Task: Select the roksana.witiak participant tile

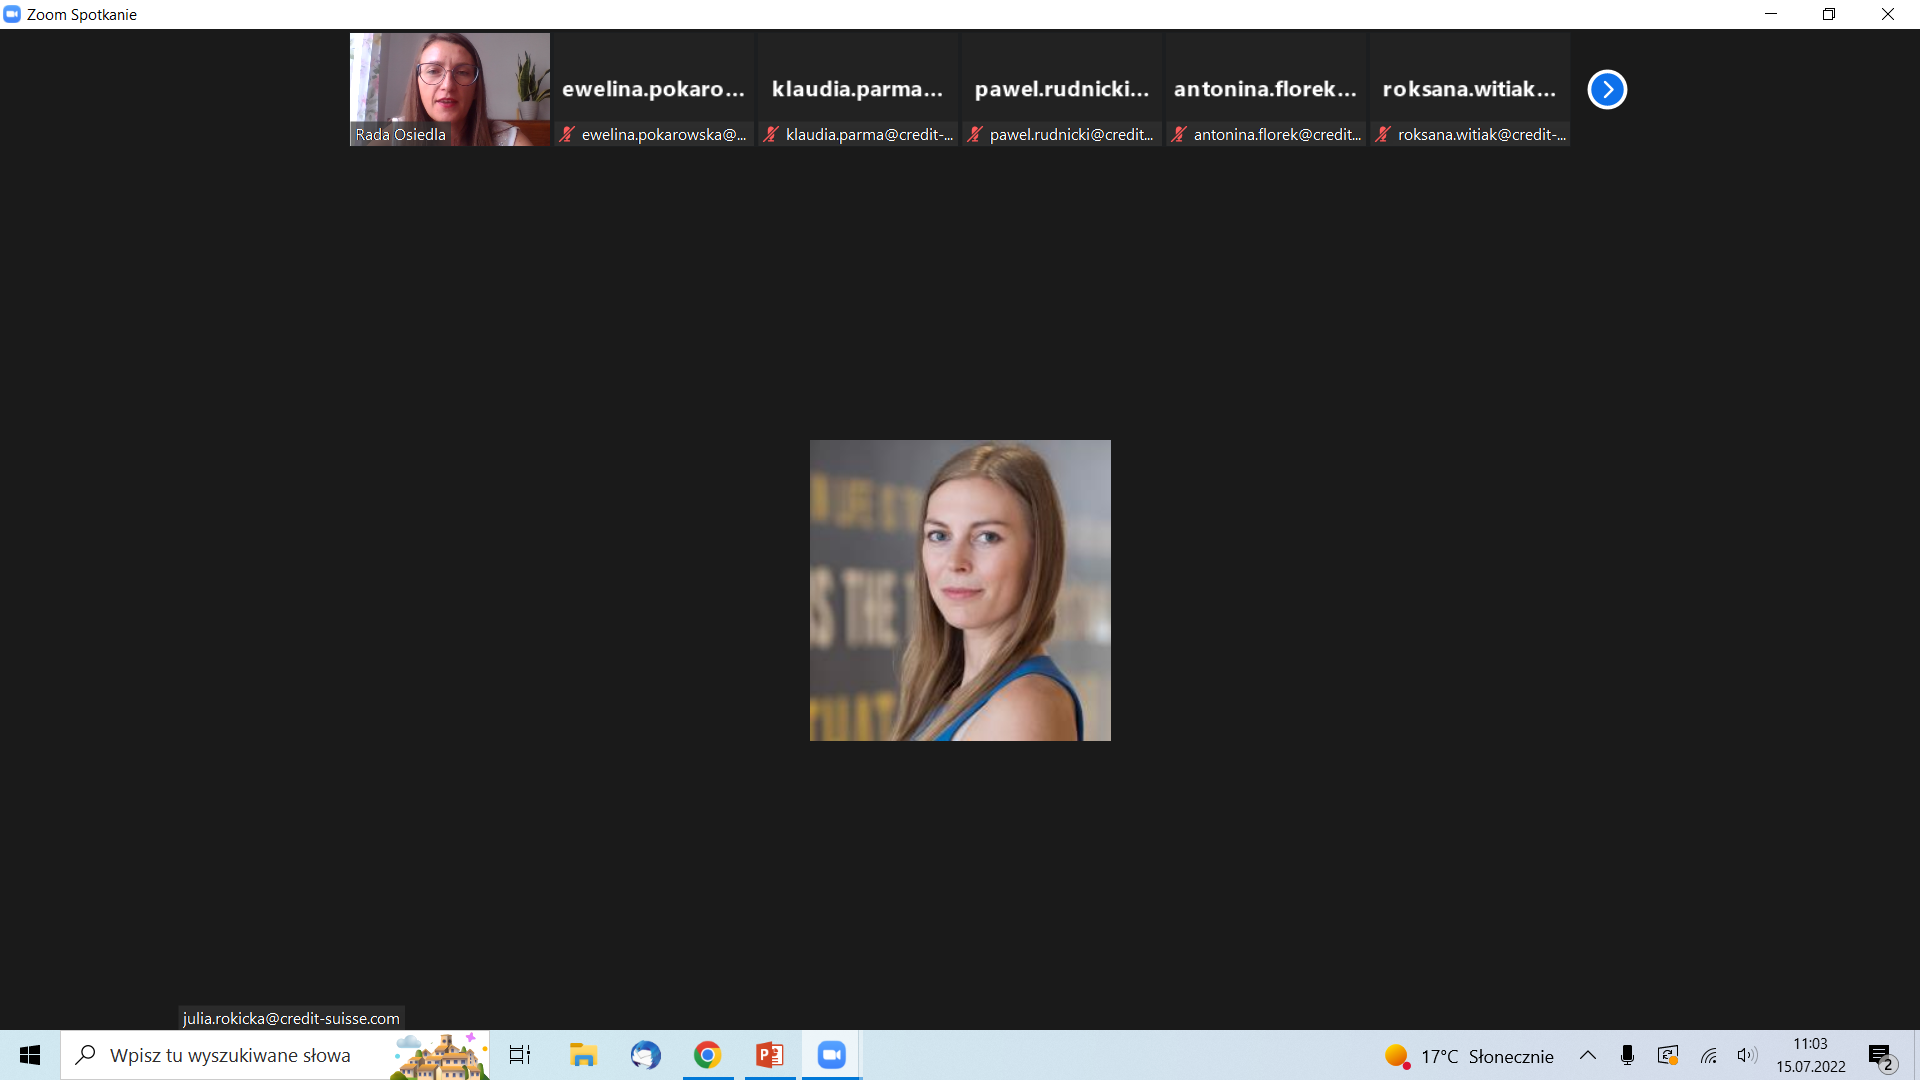Action: click(x=1469, y=89)
